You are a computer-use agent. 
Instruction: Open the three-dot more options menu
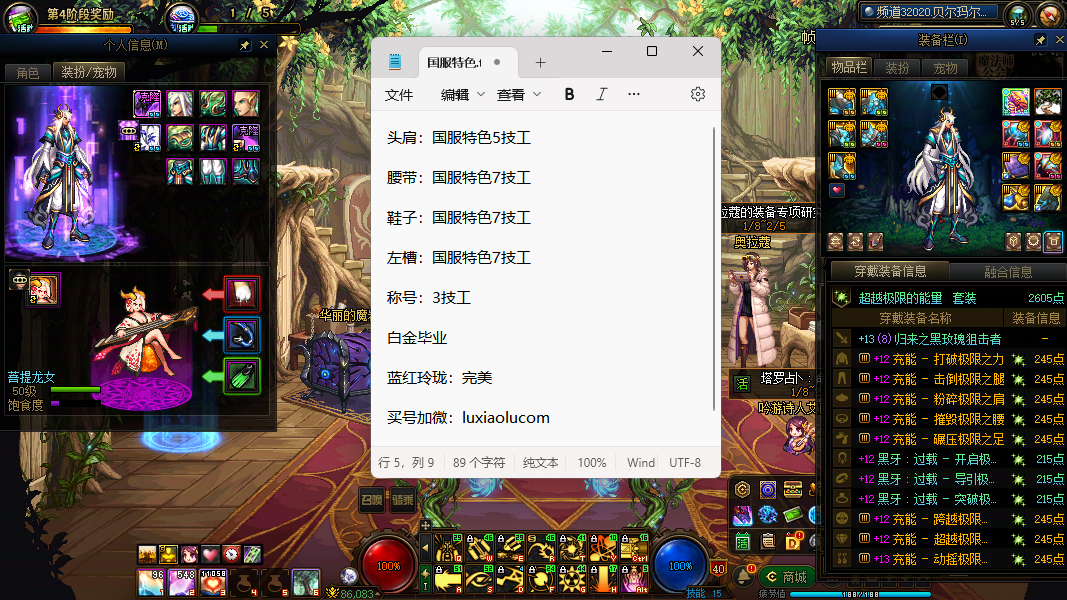click(634, 94)
